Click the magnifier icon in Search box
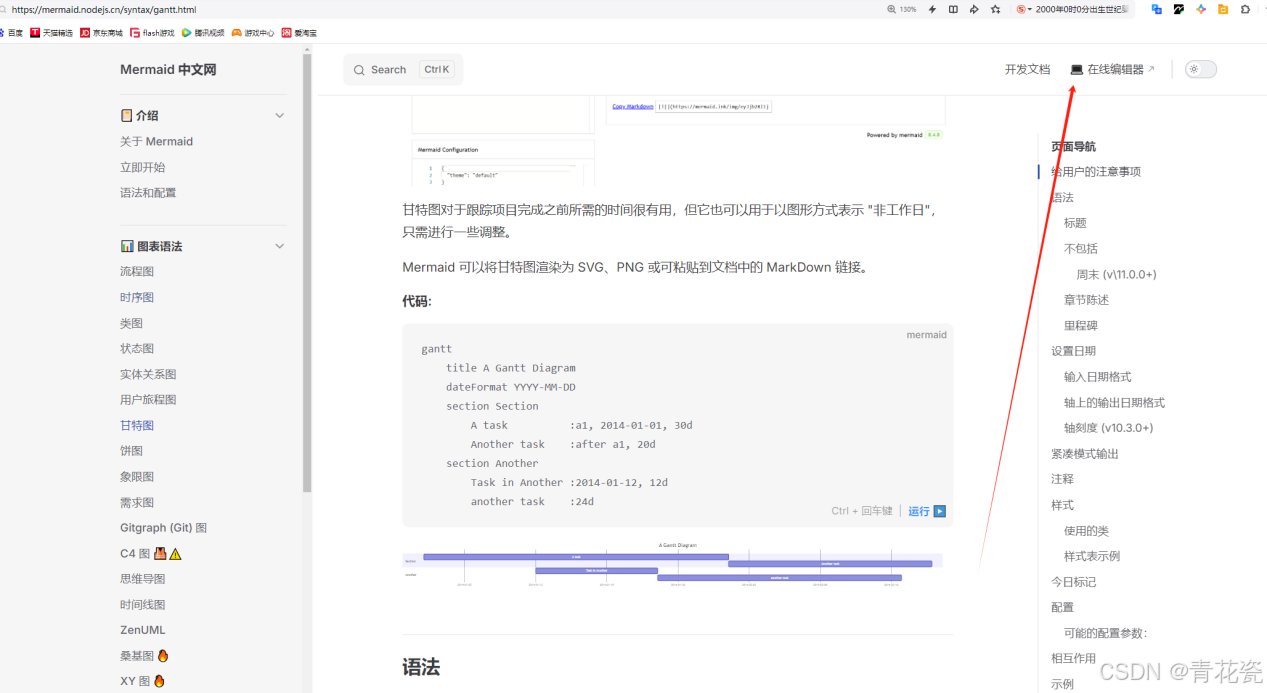 click(x=359, y=70)
